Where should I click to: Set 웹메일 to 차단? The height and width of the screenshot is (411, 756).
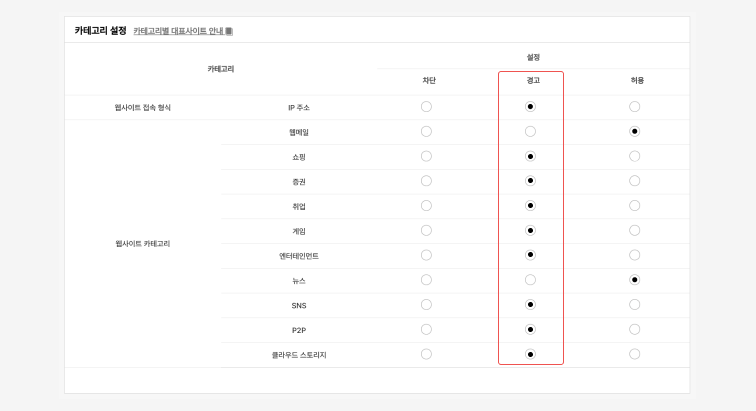[x=426, y=131]
